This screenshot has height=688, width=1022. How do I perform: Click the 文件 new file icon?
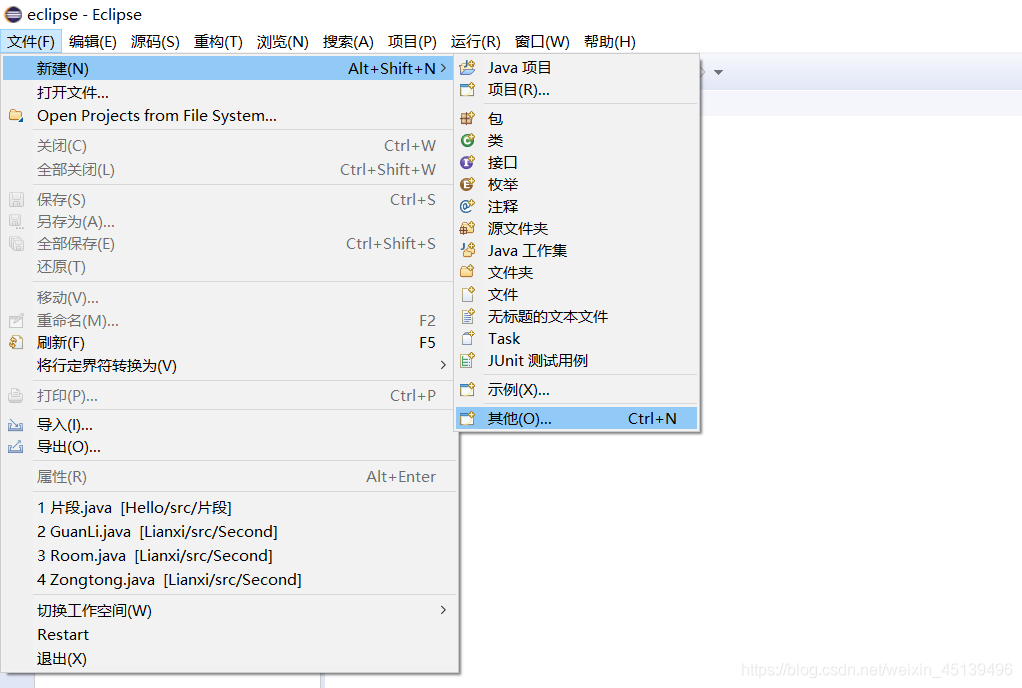click(467, 294)
